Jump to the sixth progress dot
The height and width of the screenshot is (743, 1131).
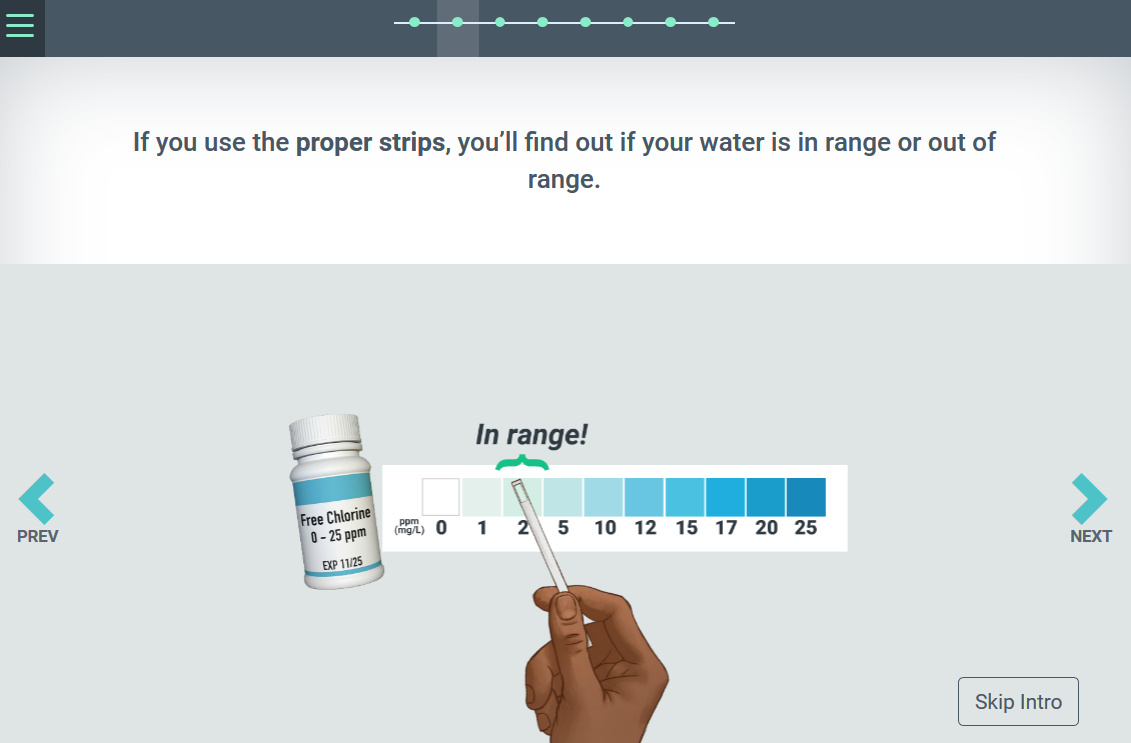pyautogui.click(x=628, y=22)
